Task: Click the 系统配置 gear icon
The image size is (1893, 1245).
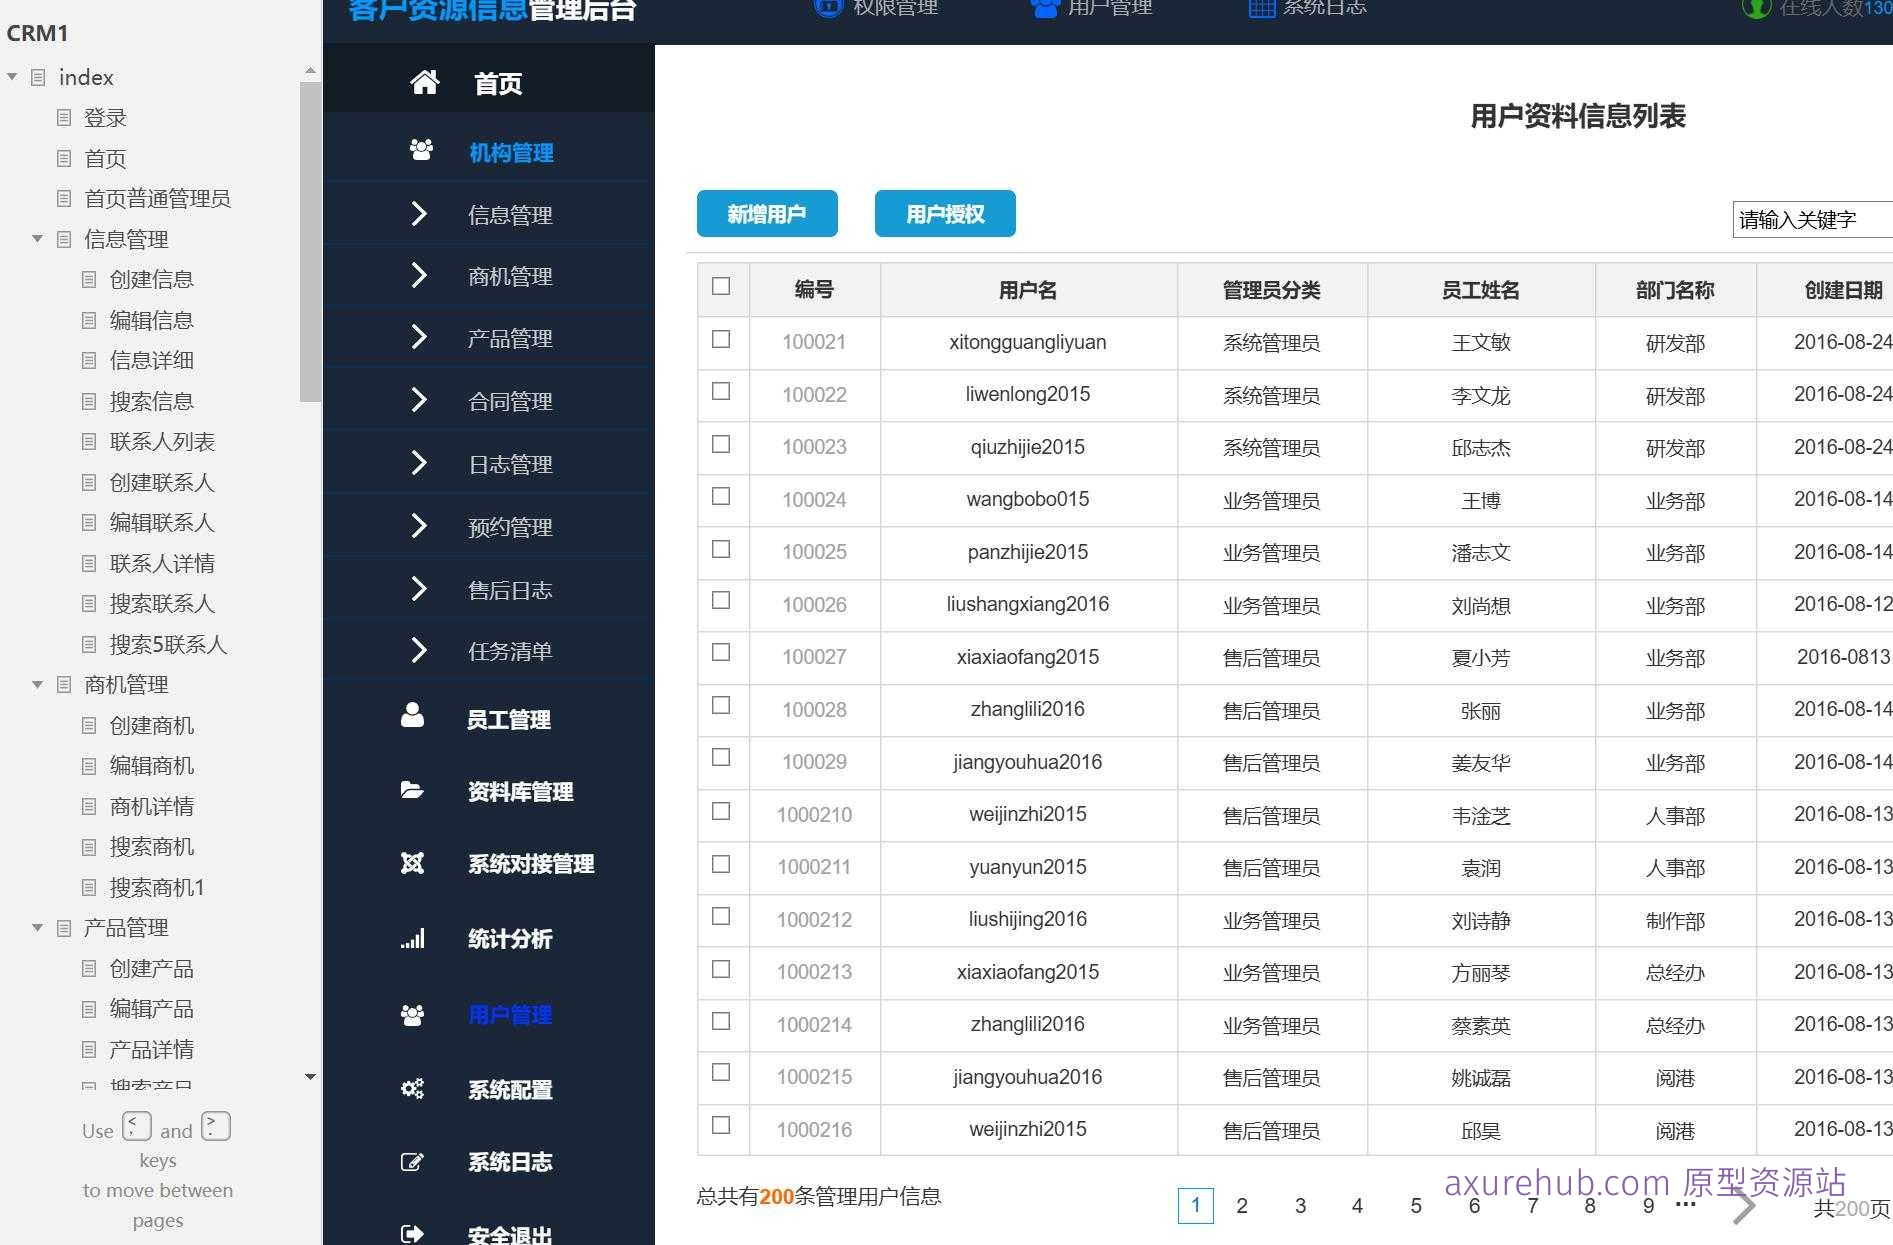Action: click(412, 1089)
